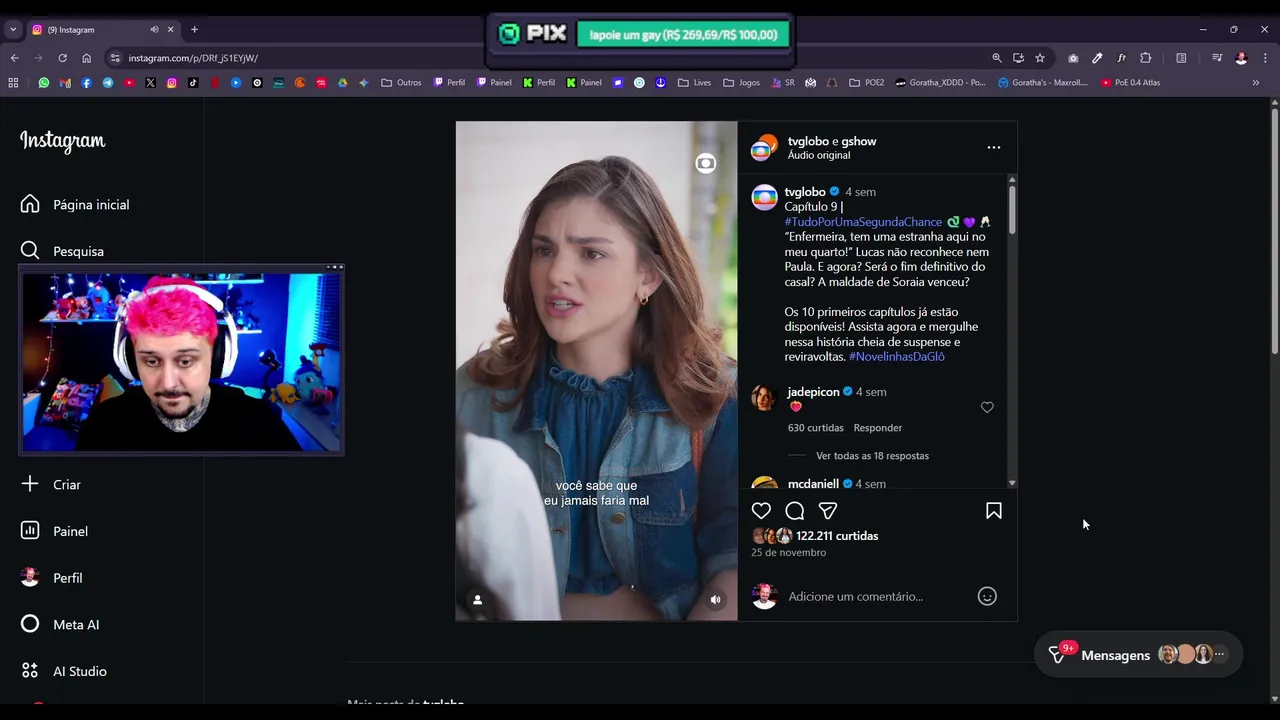Image resolution: width=1280 pixels, height=720 pixels.
Task: Expand the POE2 bookmarks folder
Action: [x=867, y=83]
